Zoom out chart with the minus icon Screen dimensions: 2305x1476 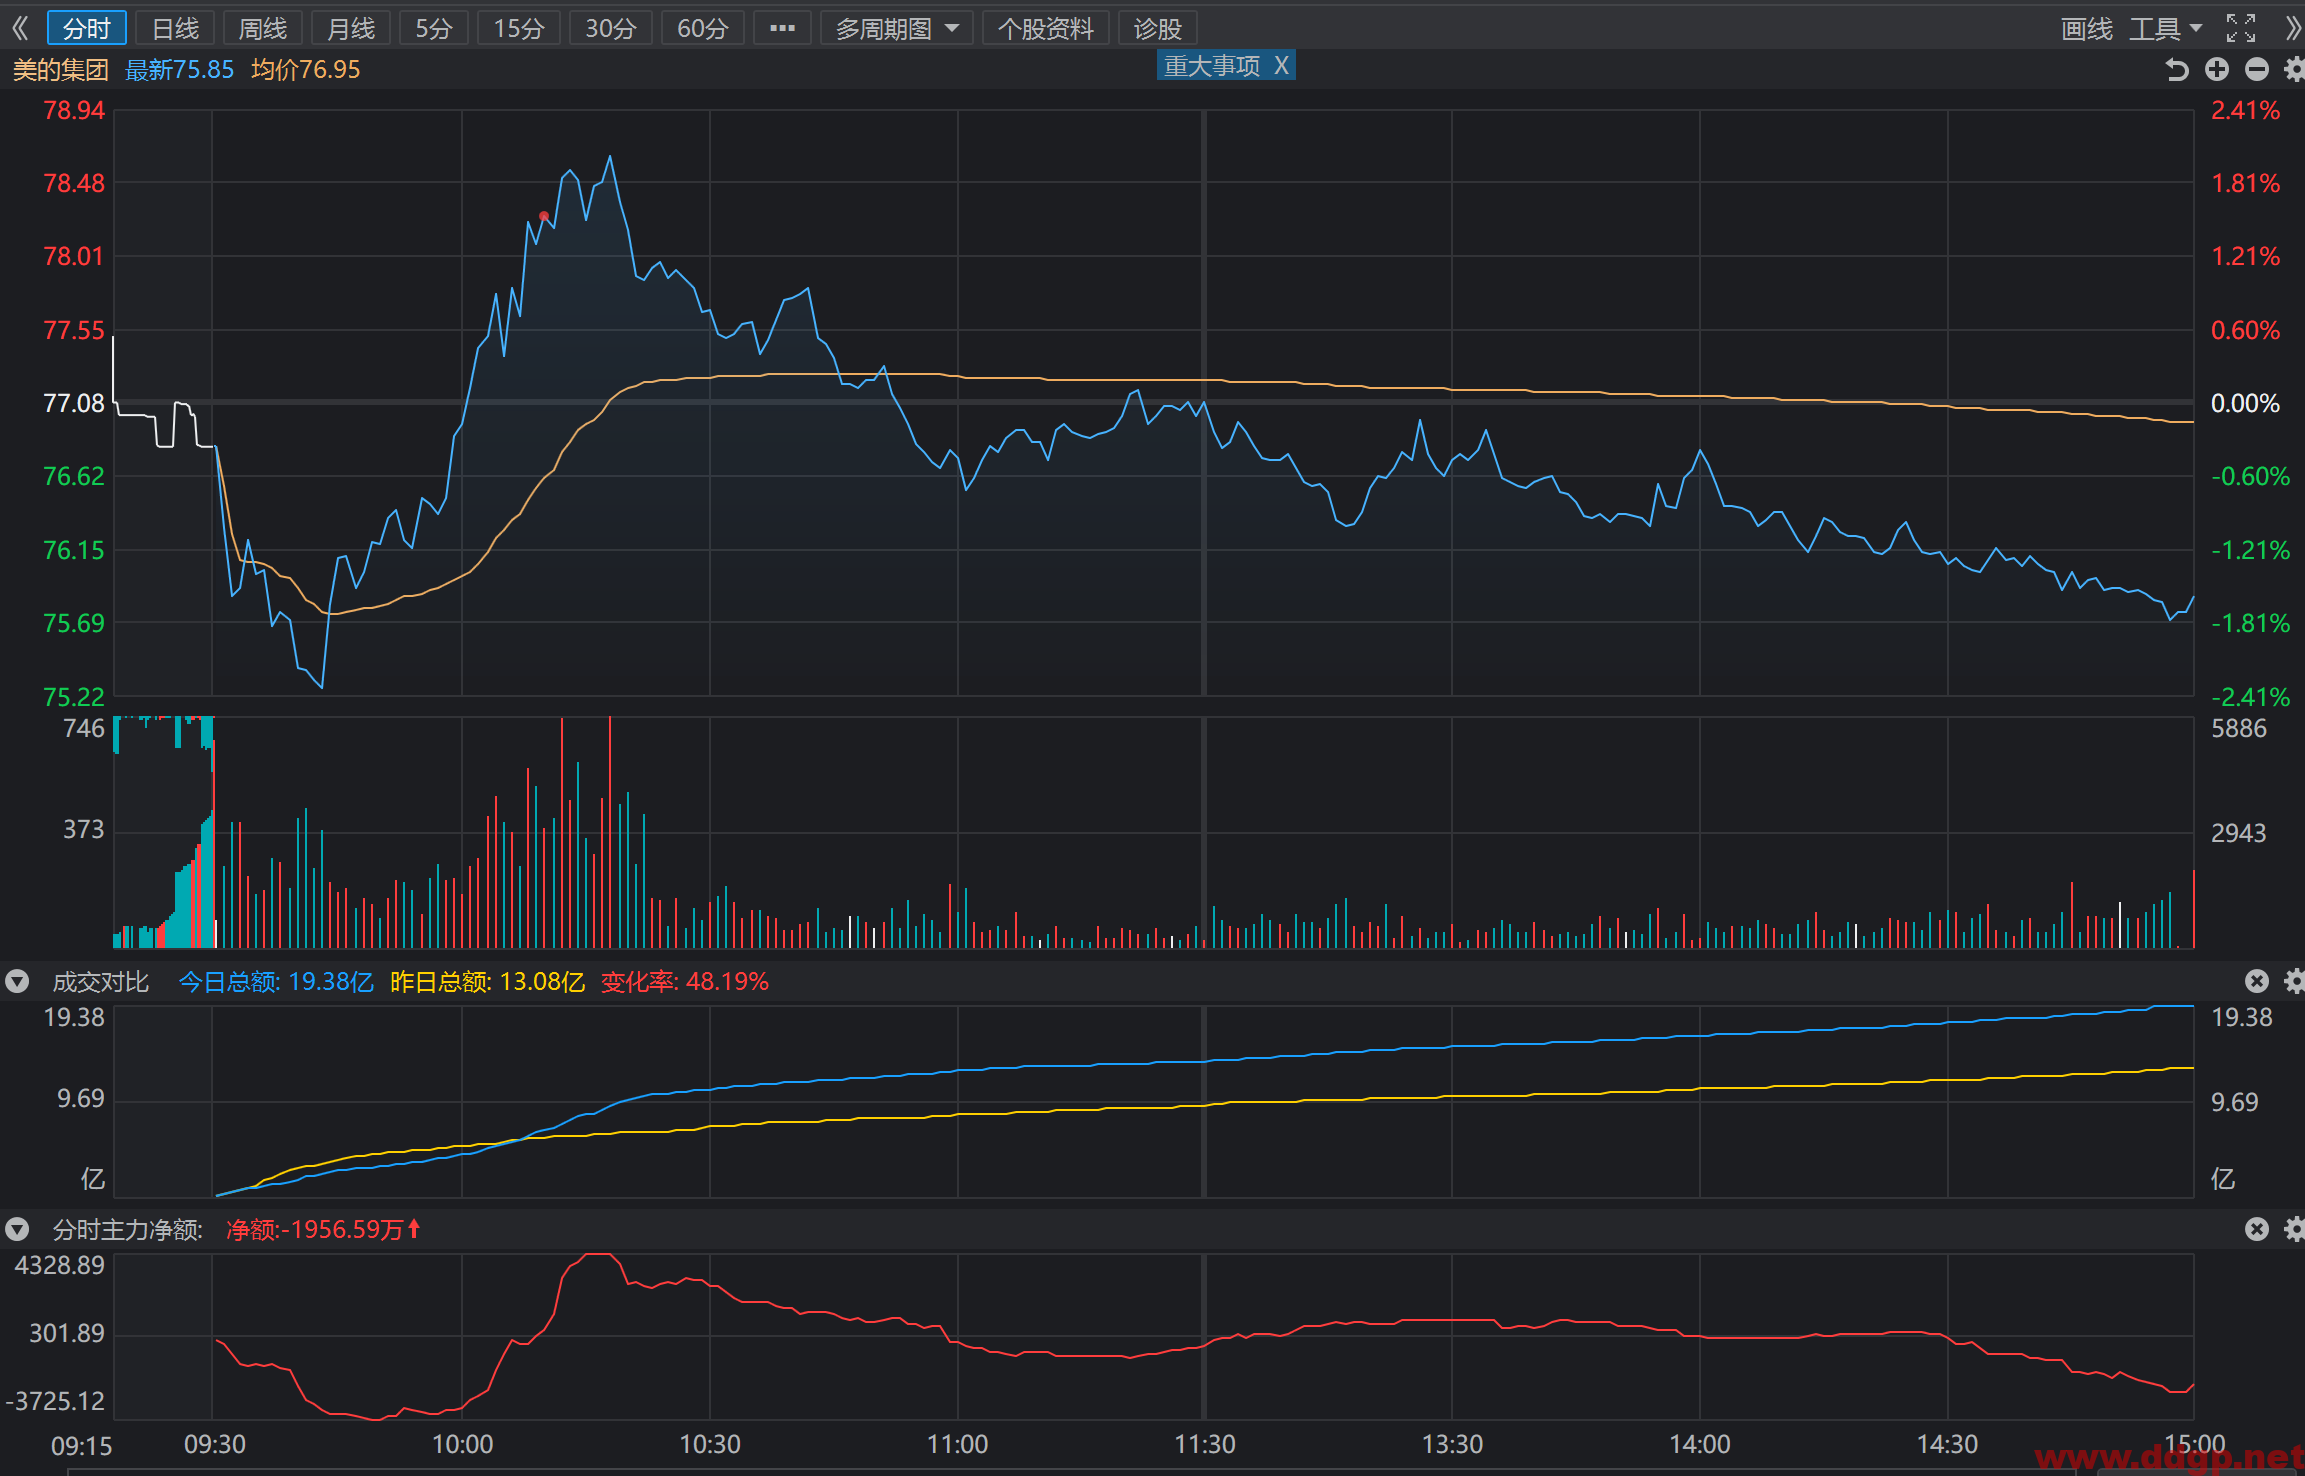(x=2257, y=69)
